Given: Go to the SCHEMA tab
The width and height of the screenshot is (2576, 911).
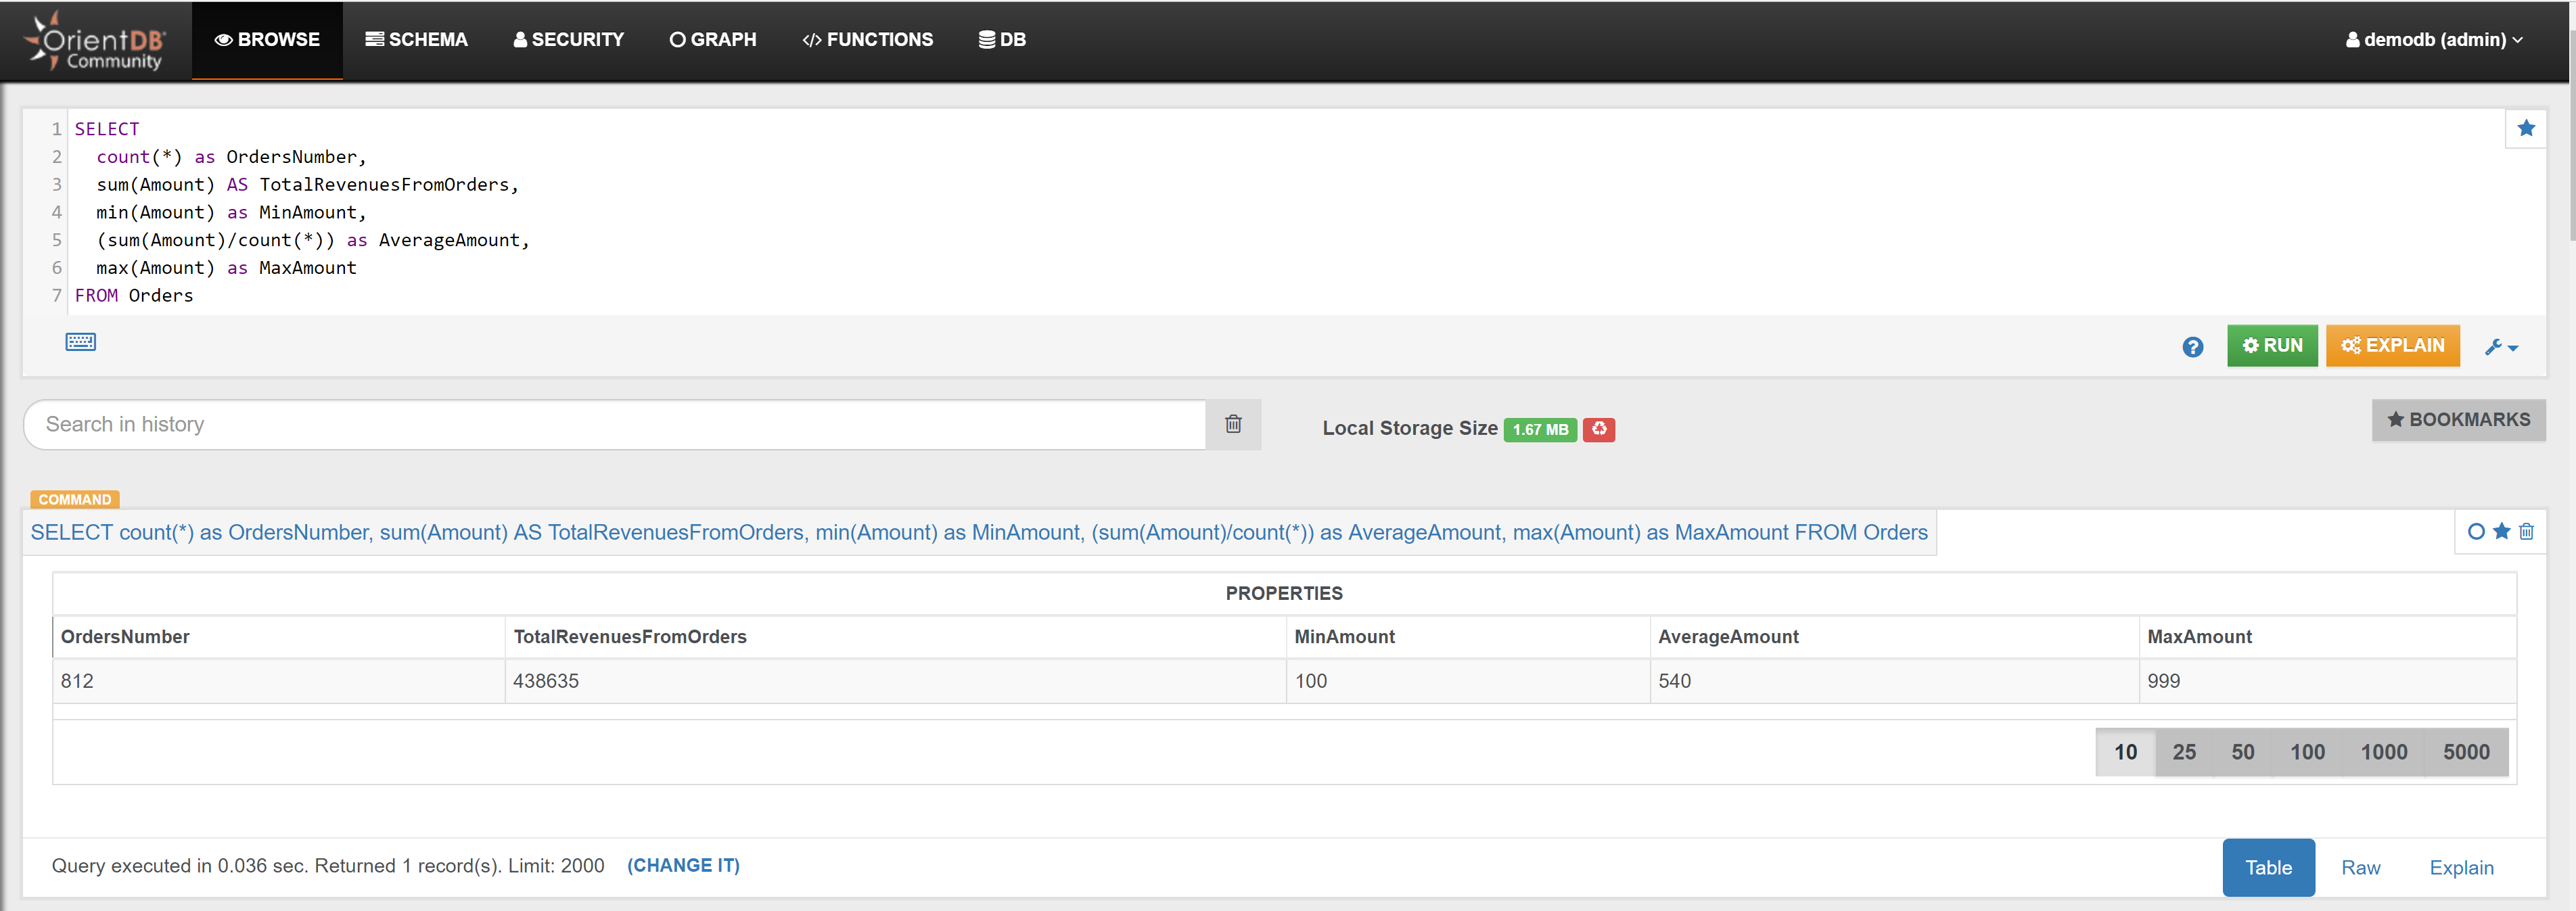Looking at the screenshot, I should [416, 40].
